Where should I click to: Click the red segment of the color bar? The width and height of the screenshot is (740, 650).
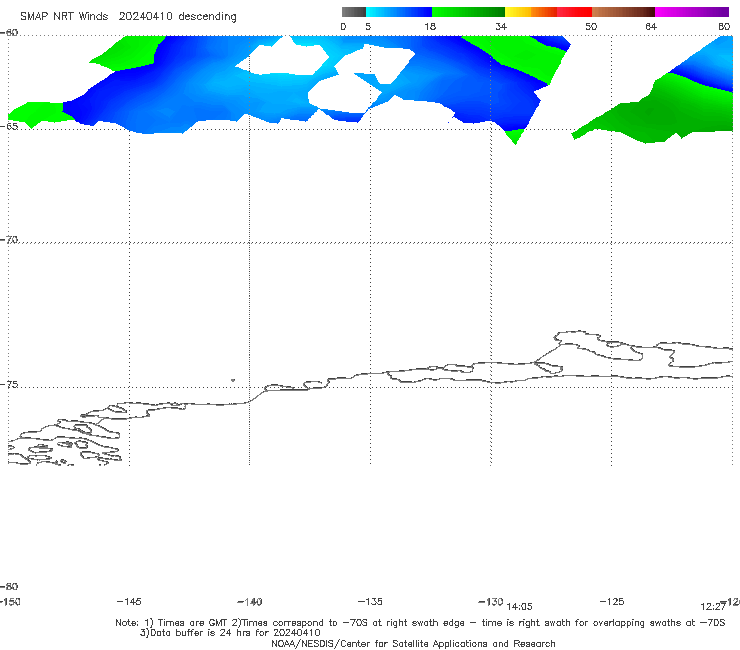[574, 12]
